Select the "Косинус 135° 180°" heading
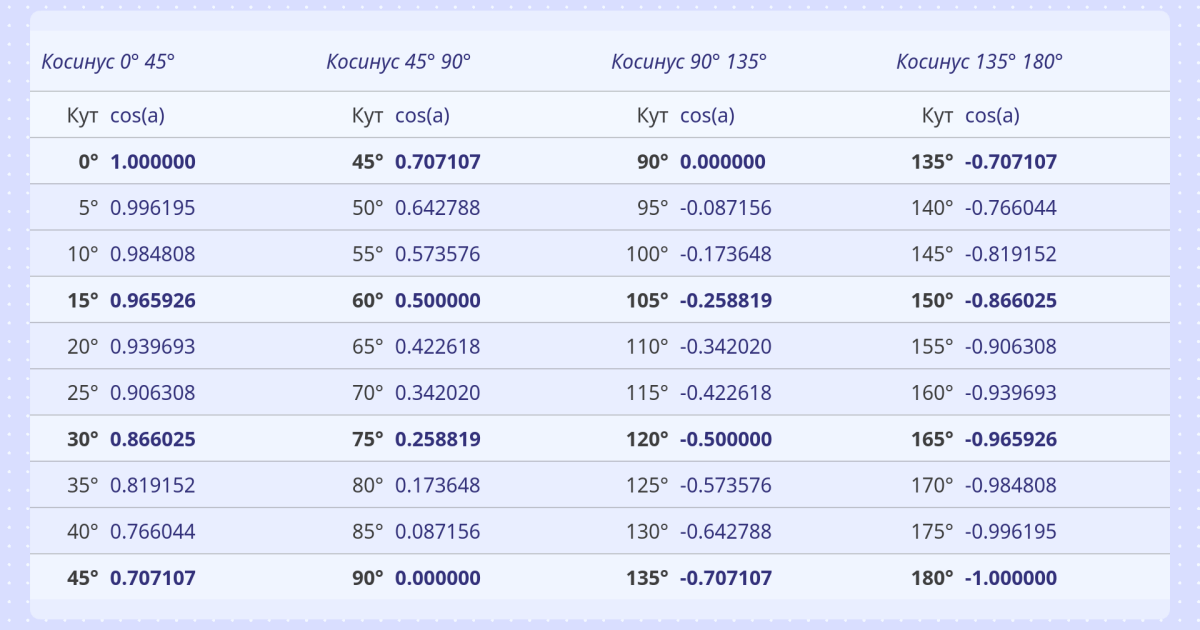This screenshot has height=630, width=1200. [979, 62]
